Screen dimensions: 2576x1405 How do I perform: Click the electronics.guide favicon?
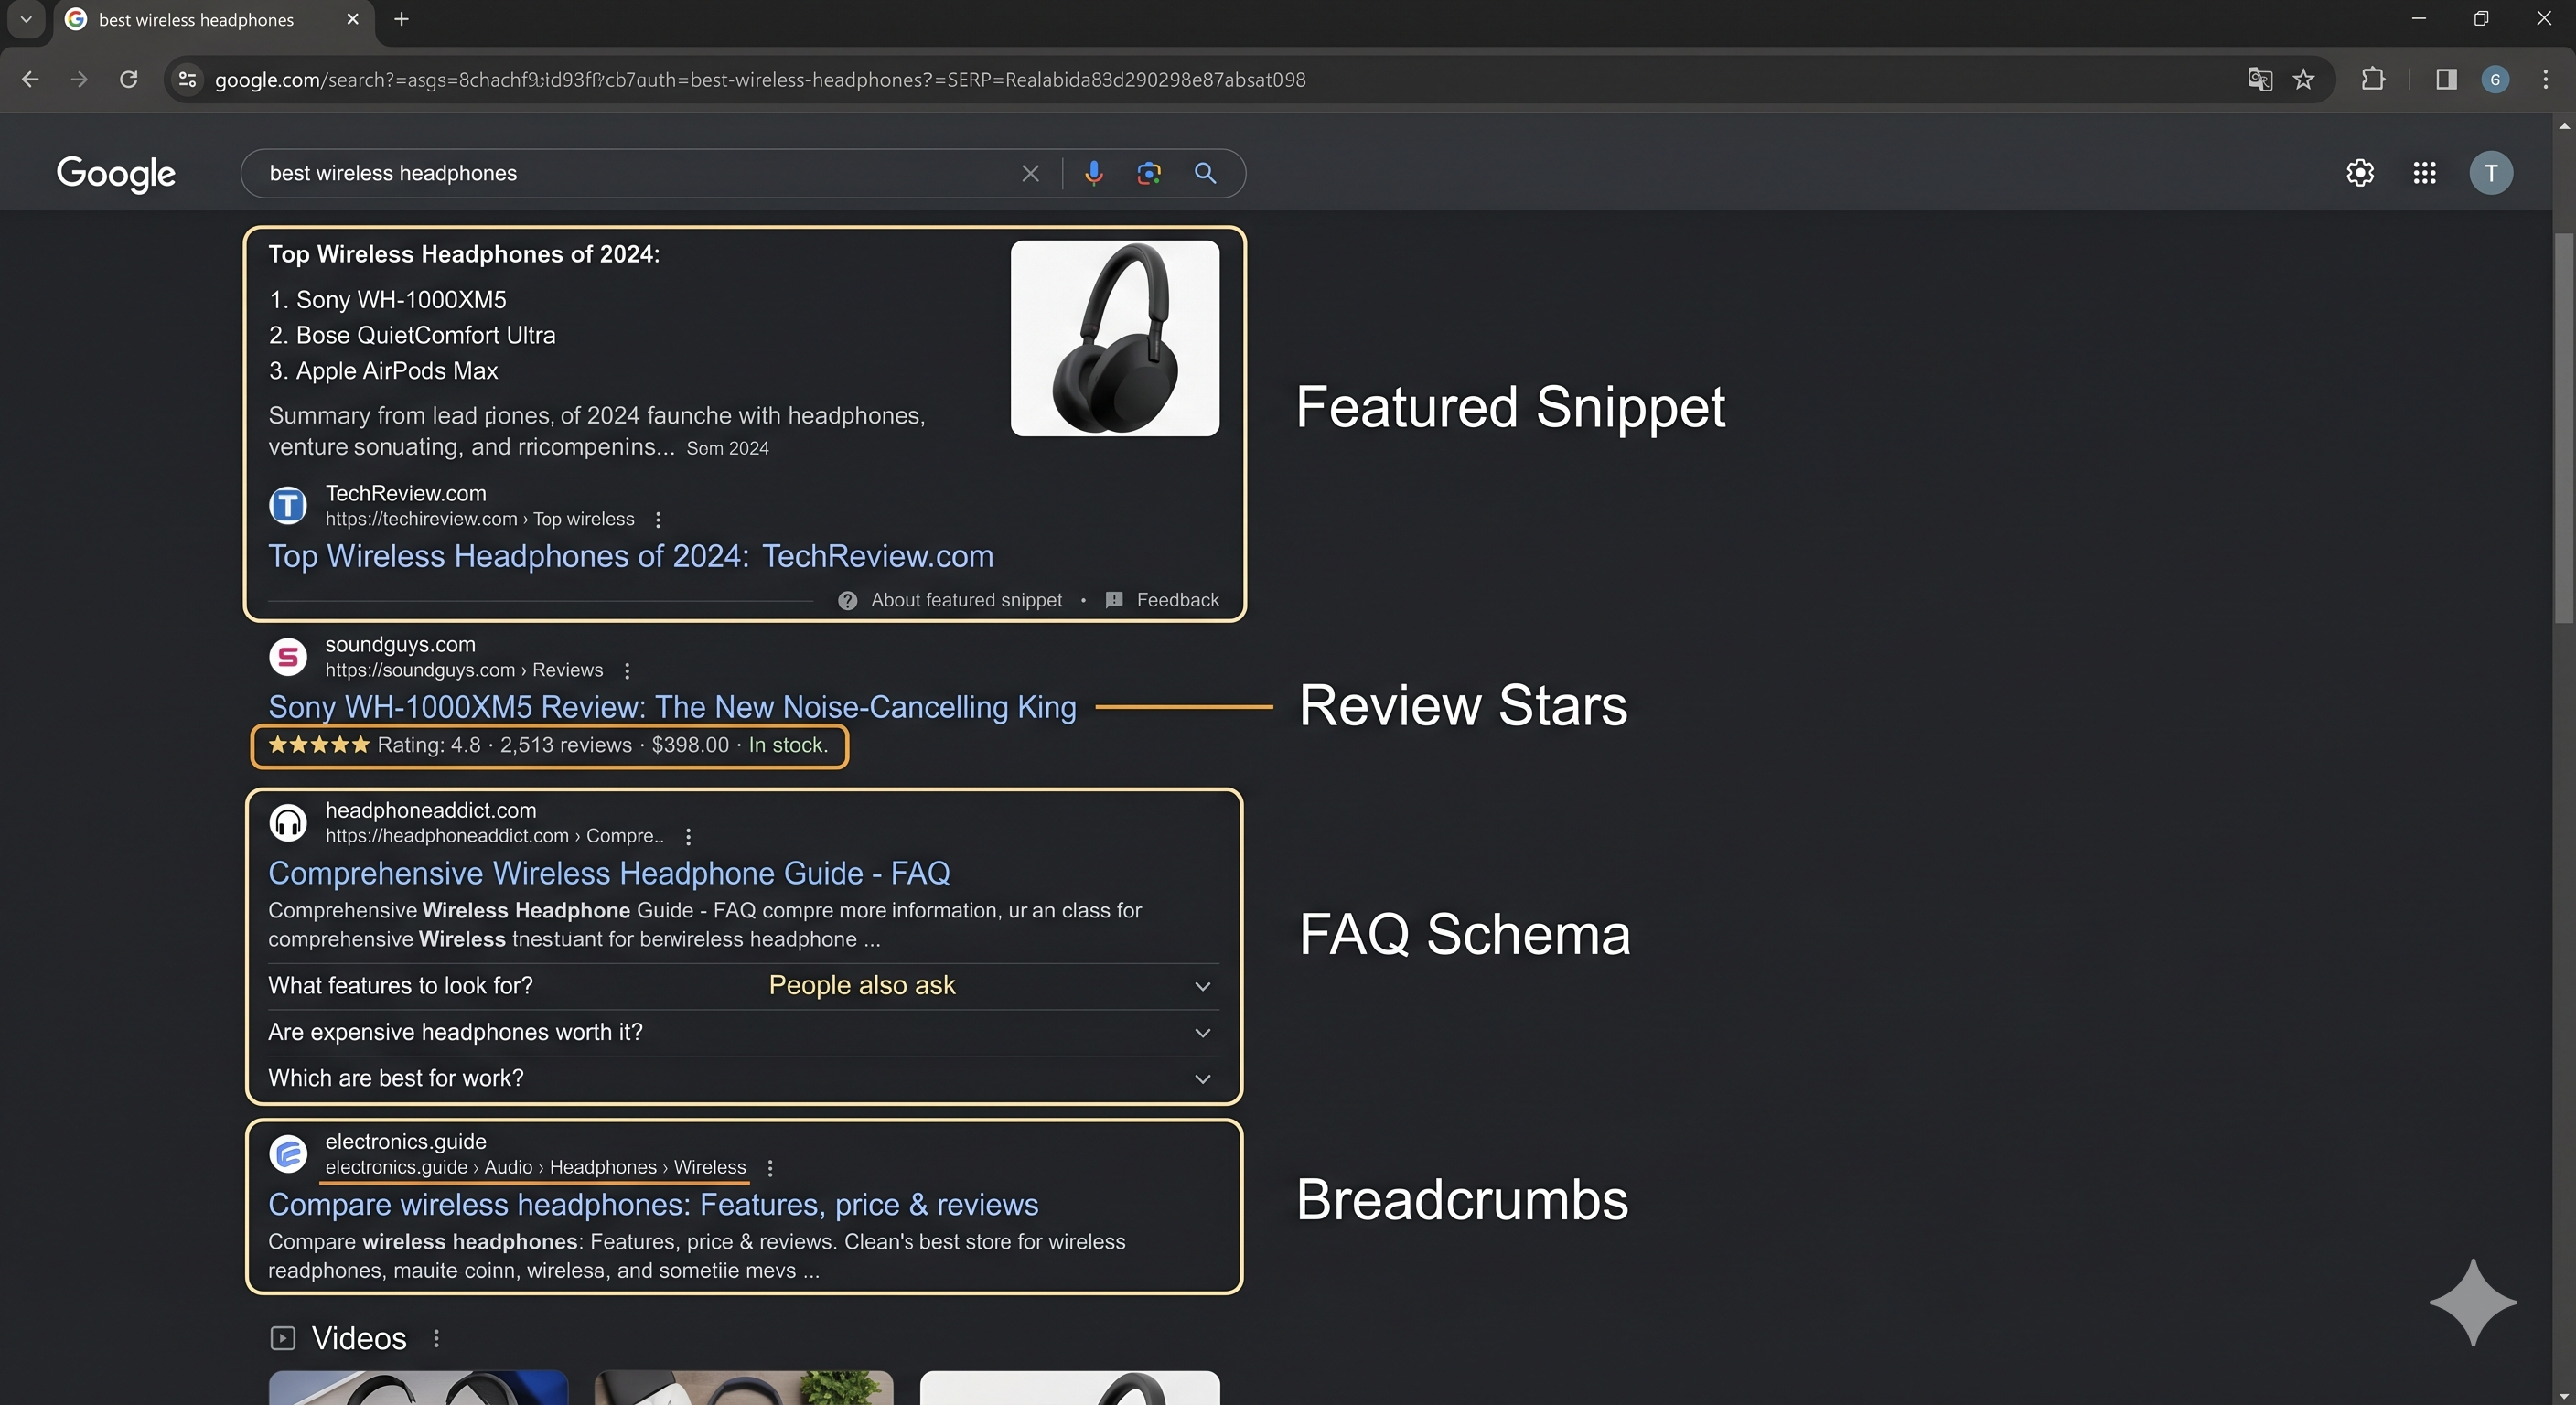click(x=288, y=1154)
